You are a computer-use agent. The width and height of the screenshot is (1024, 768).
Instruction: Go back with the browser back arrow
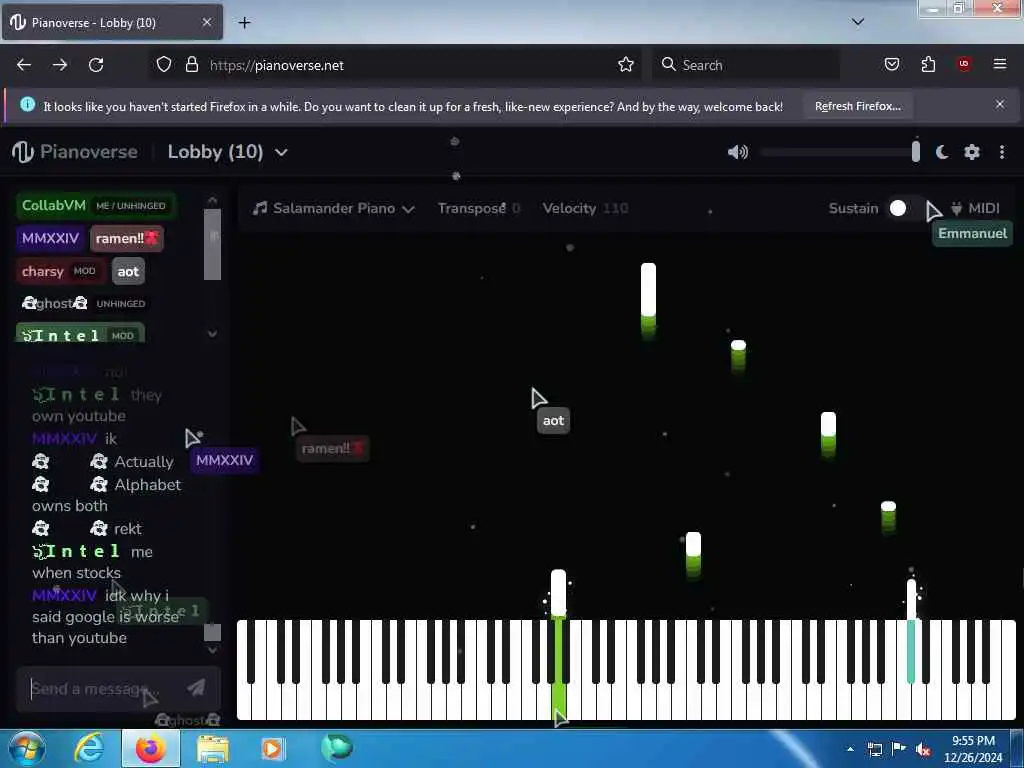coord(24,65)
